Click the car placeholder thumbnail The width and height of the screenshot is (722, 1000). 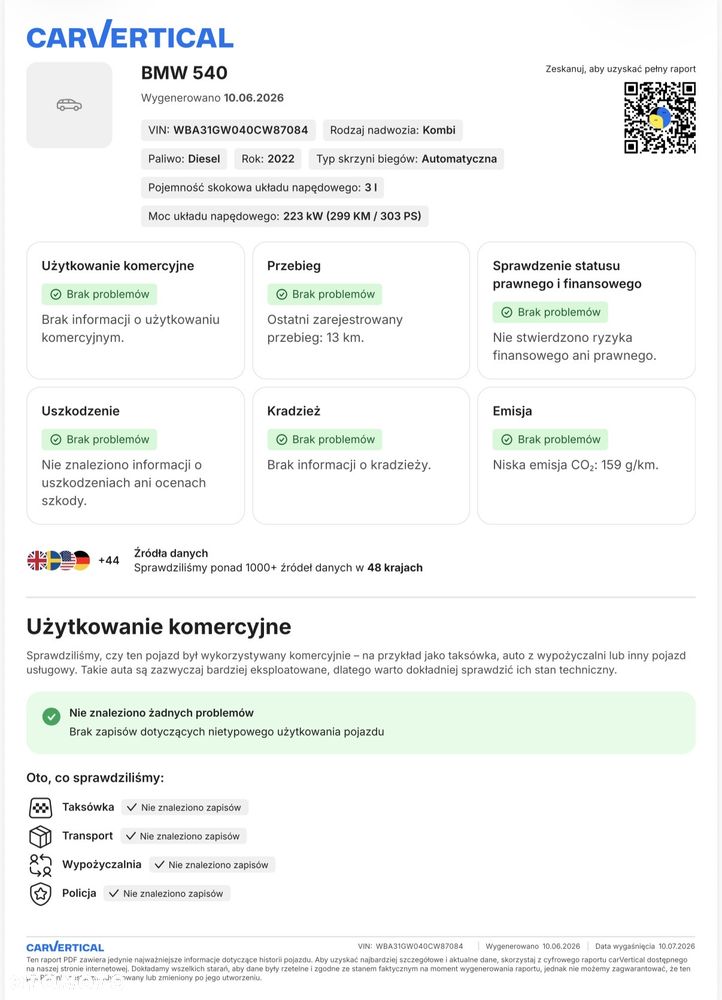(x=69, y=105)
